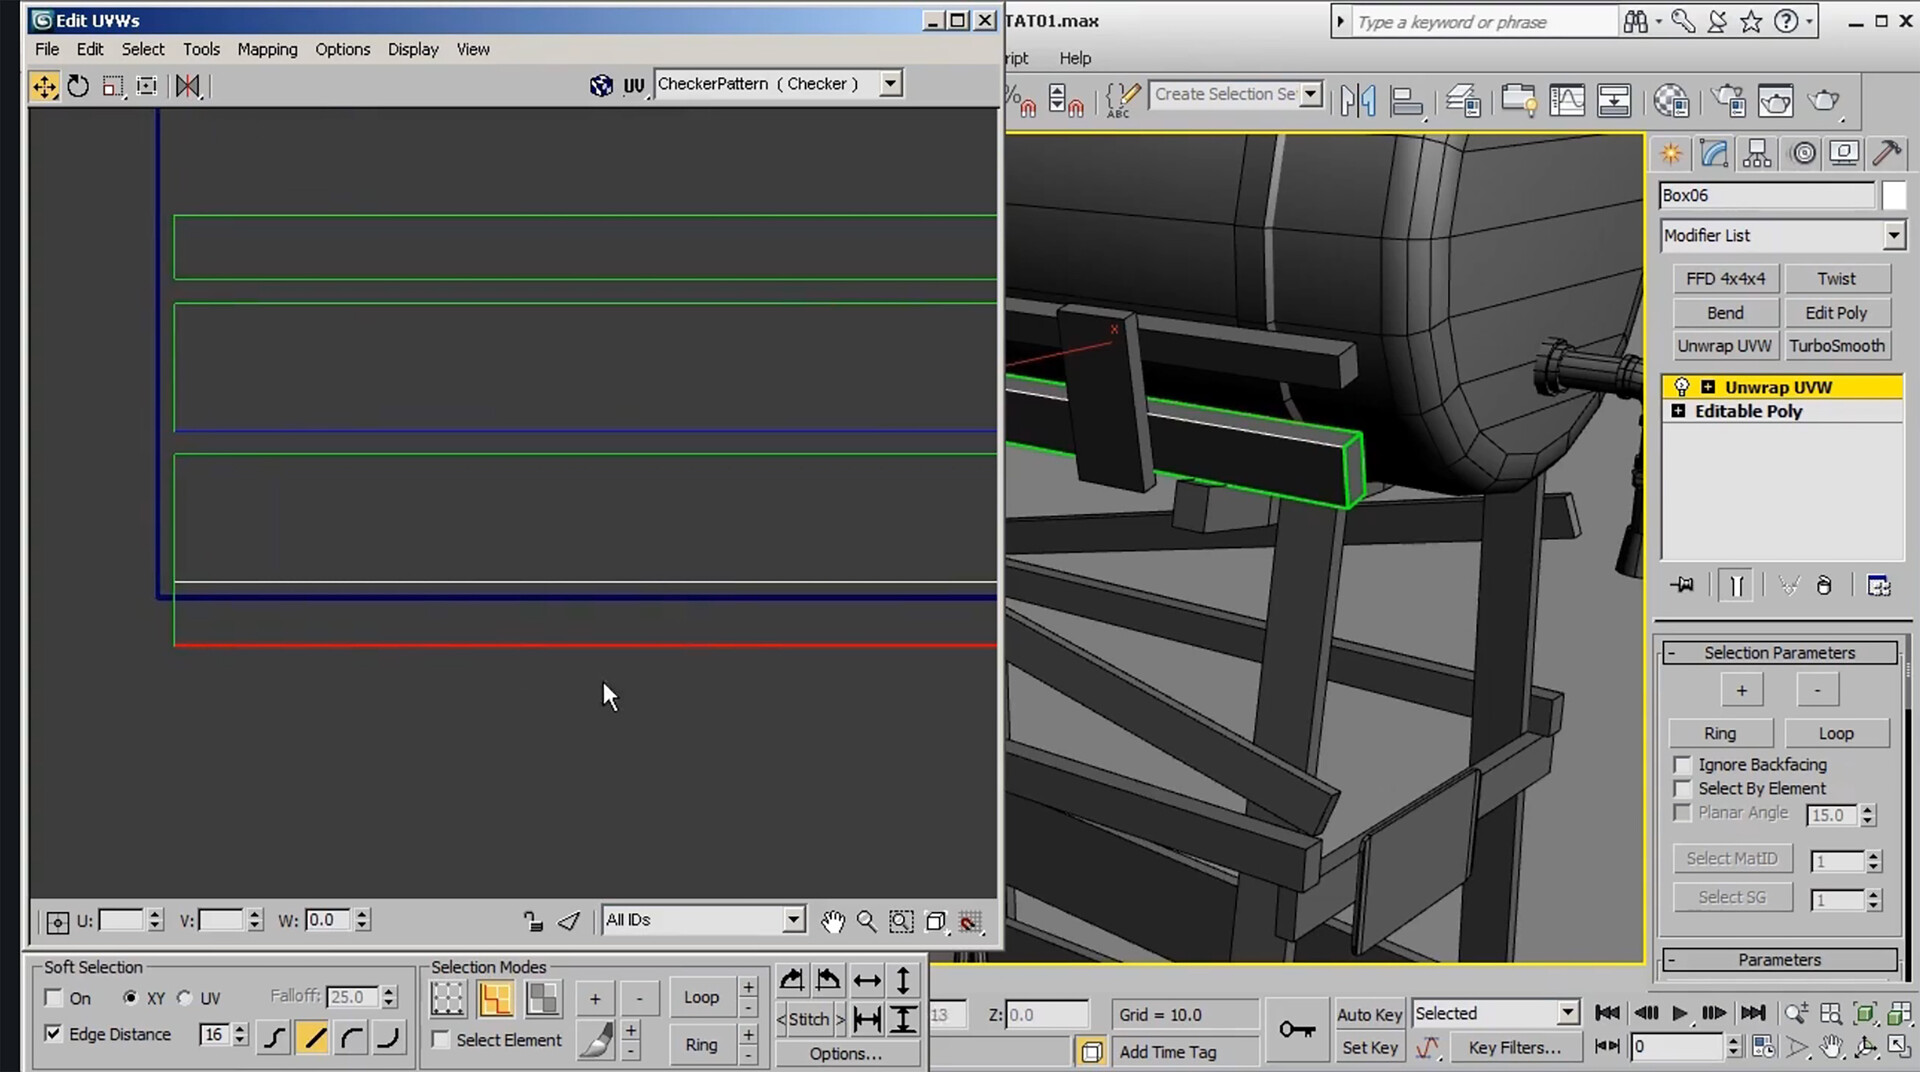Click the Mirror Horizontal icon in UV editor

click(x=187, y=87)
